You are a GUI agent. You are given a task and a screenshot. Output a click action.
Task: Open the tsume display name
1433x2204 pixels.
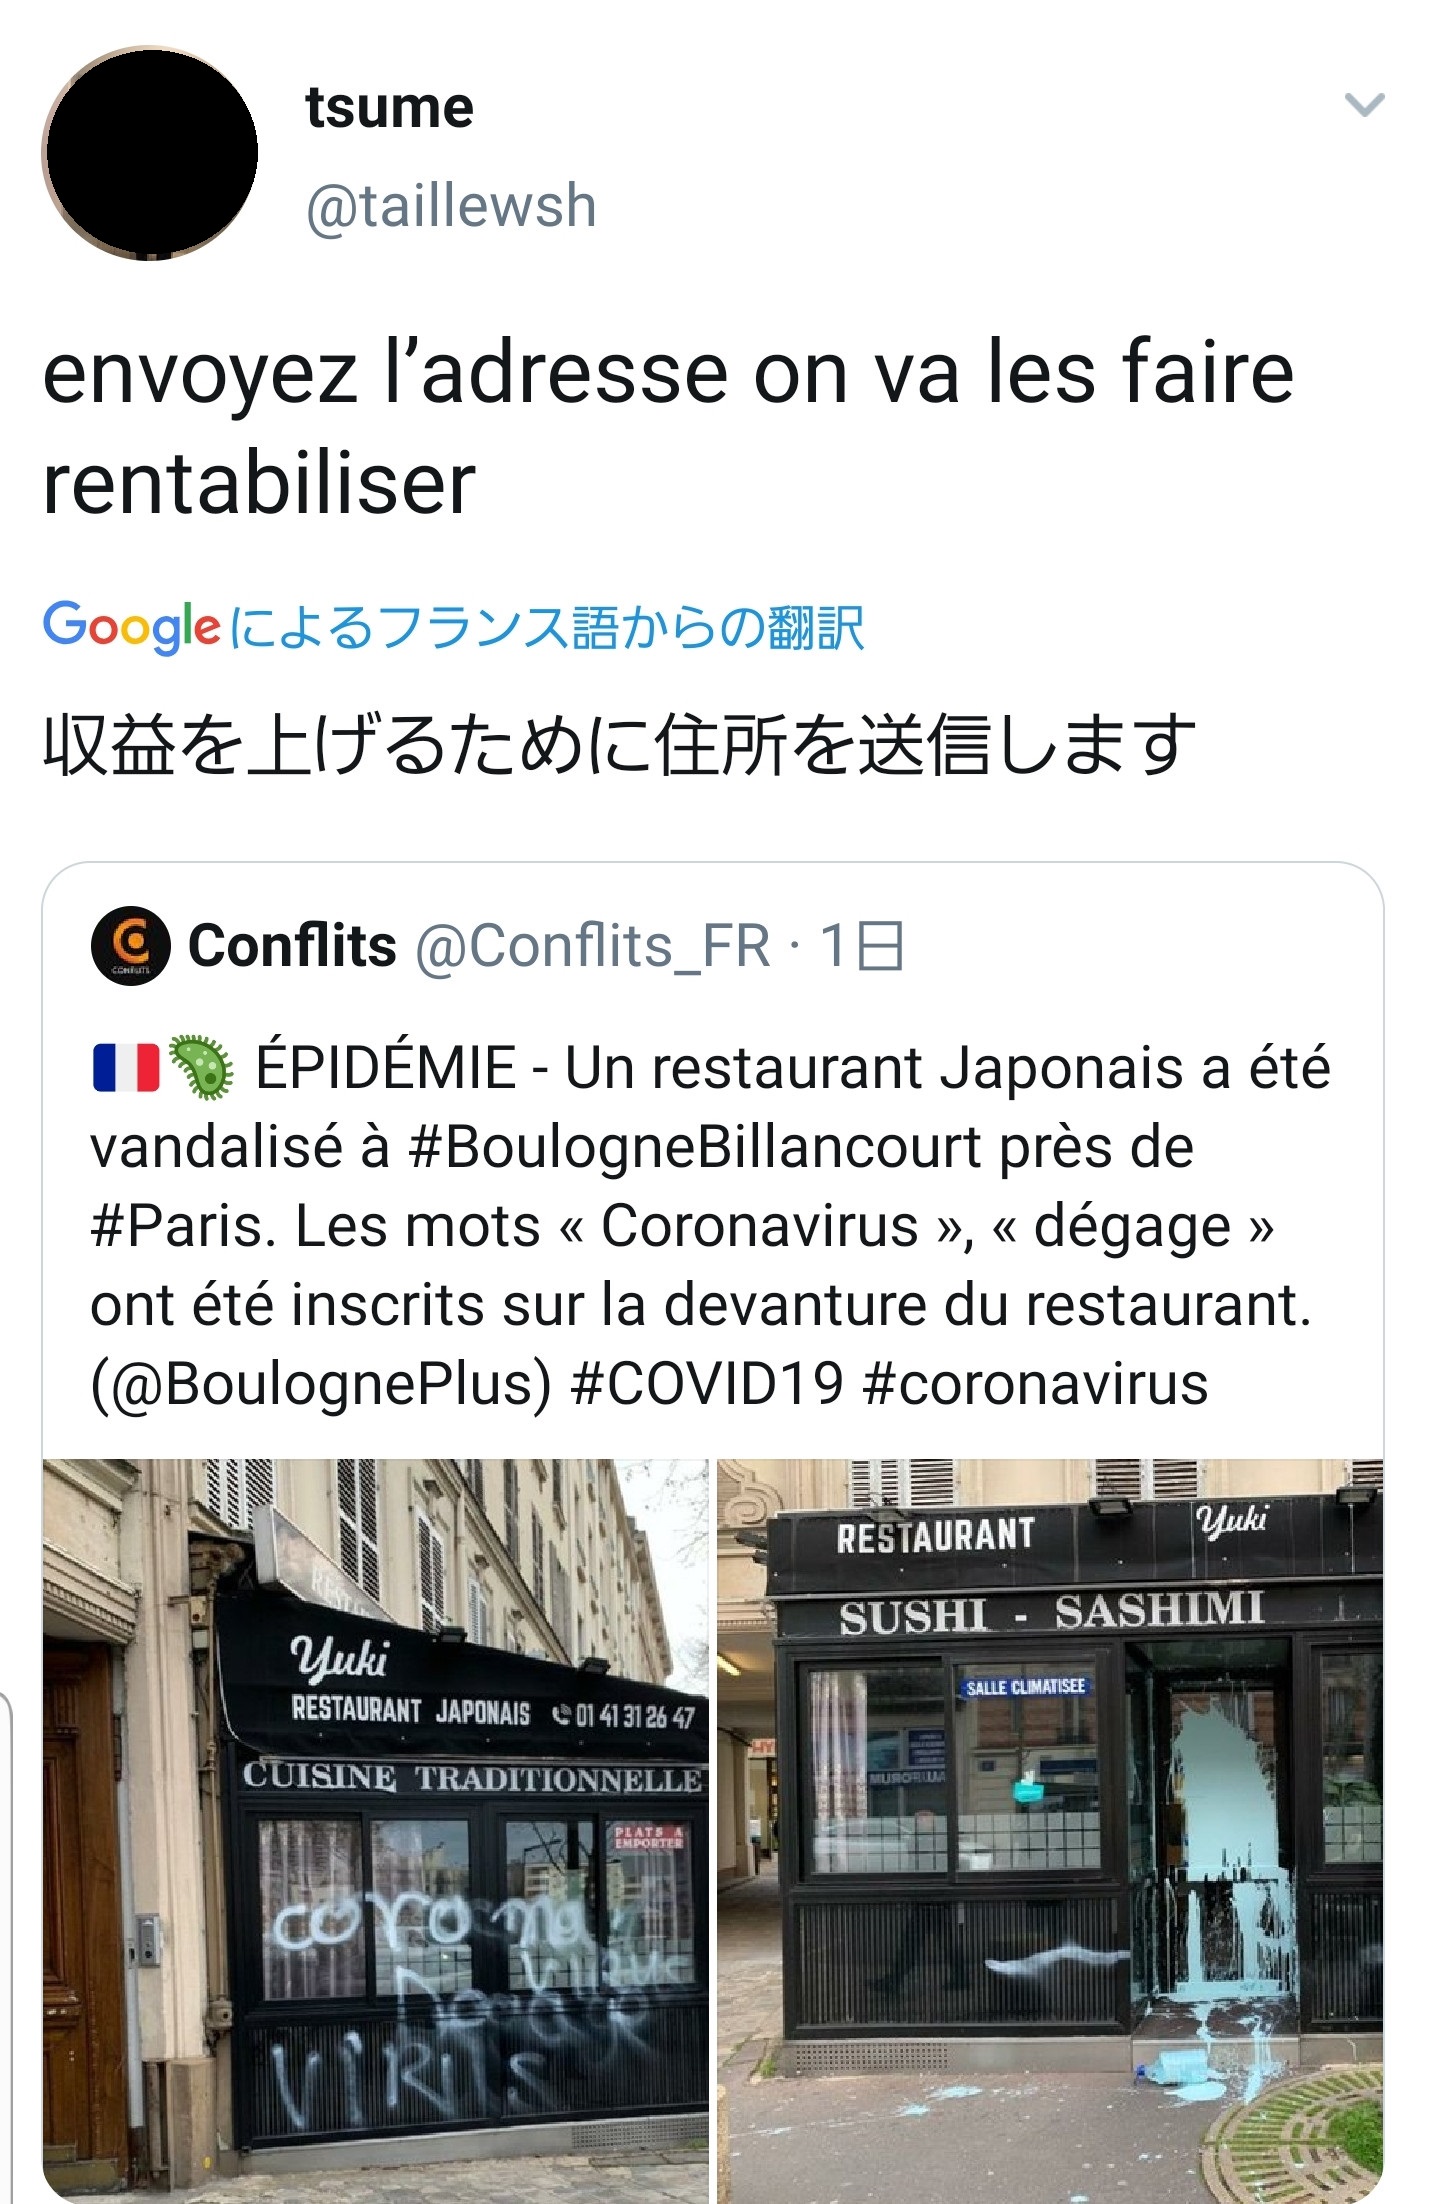point(389,107)
